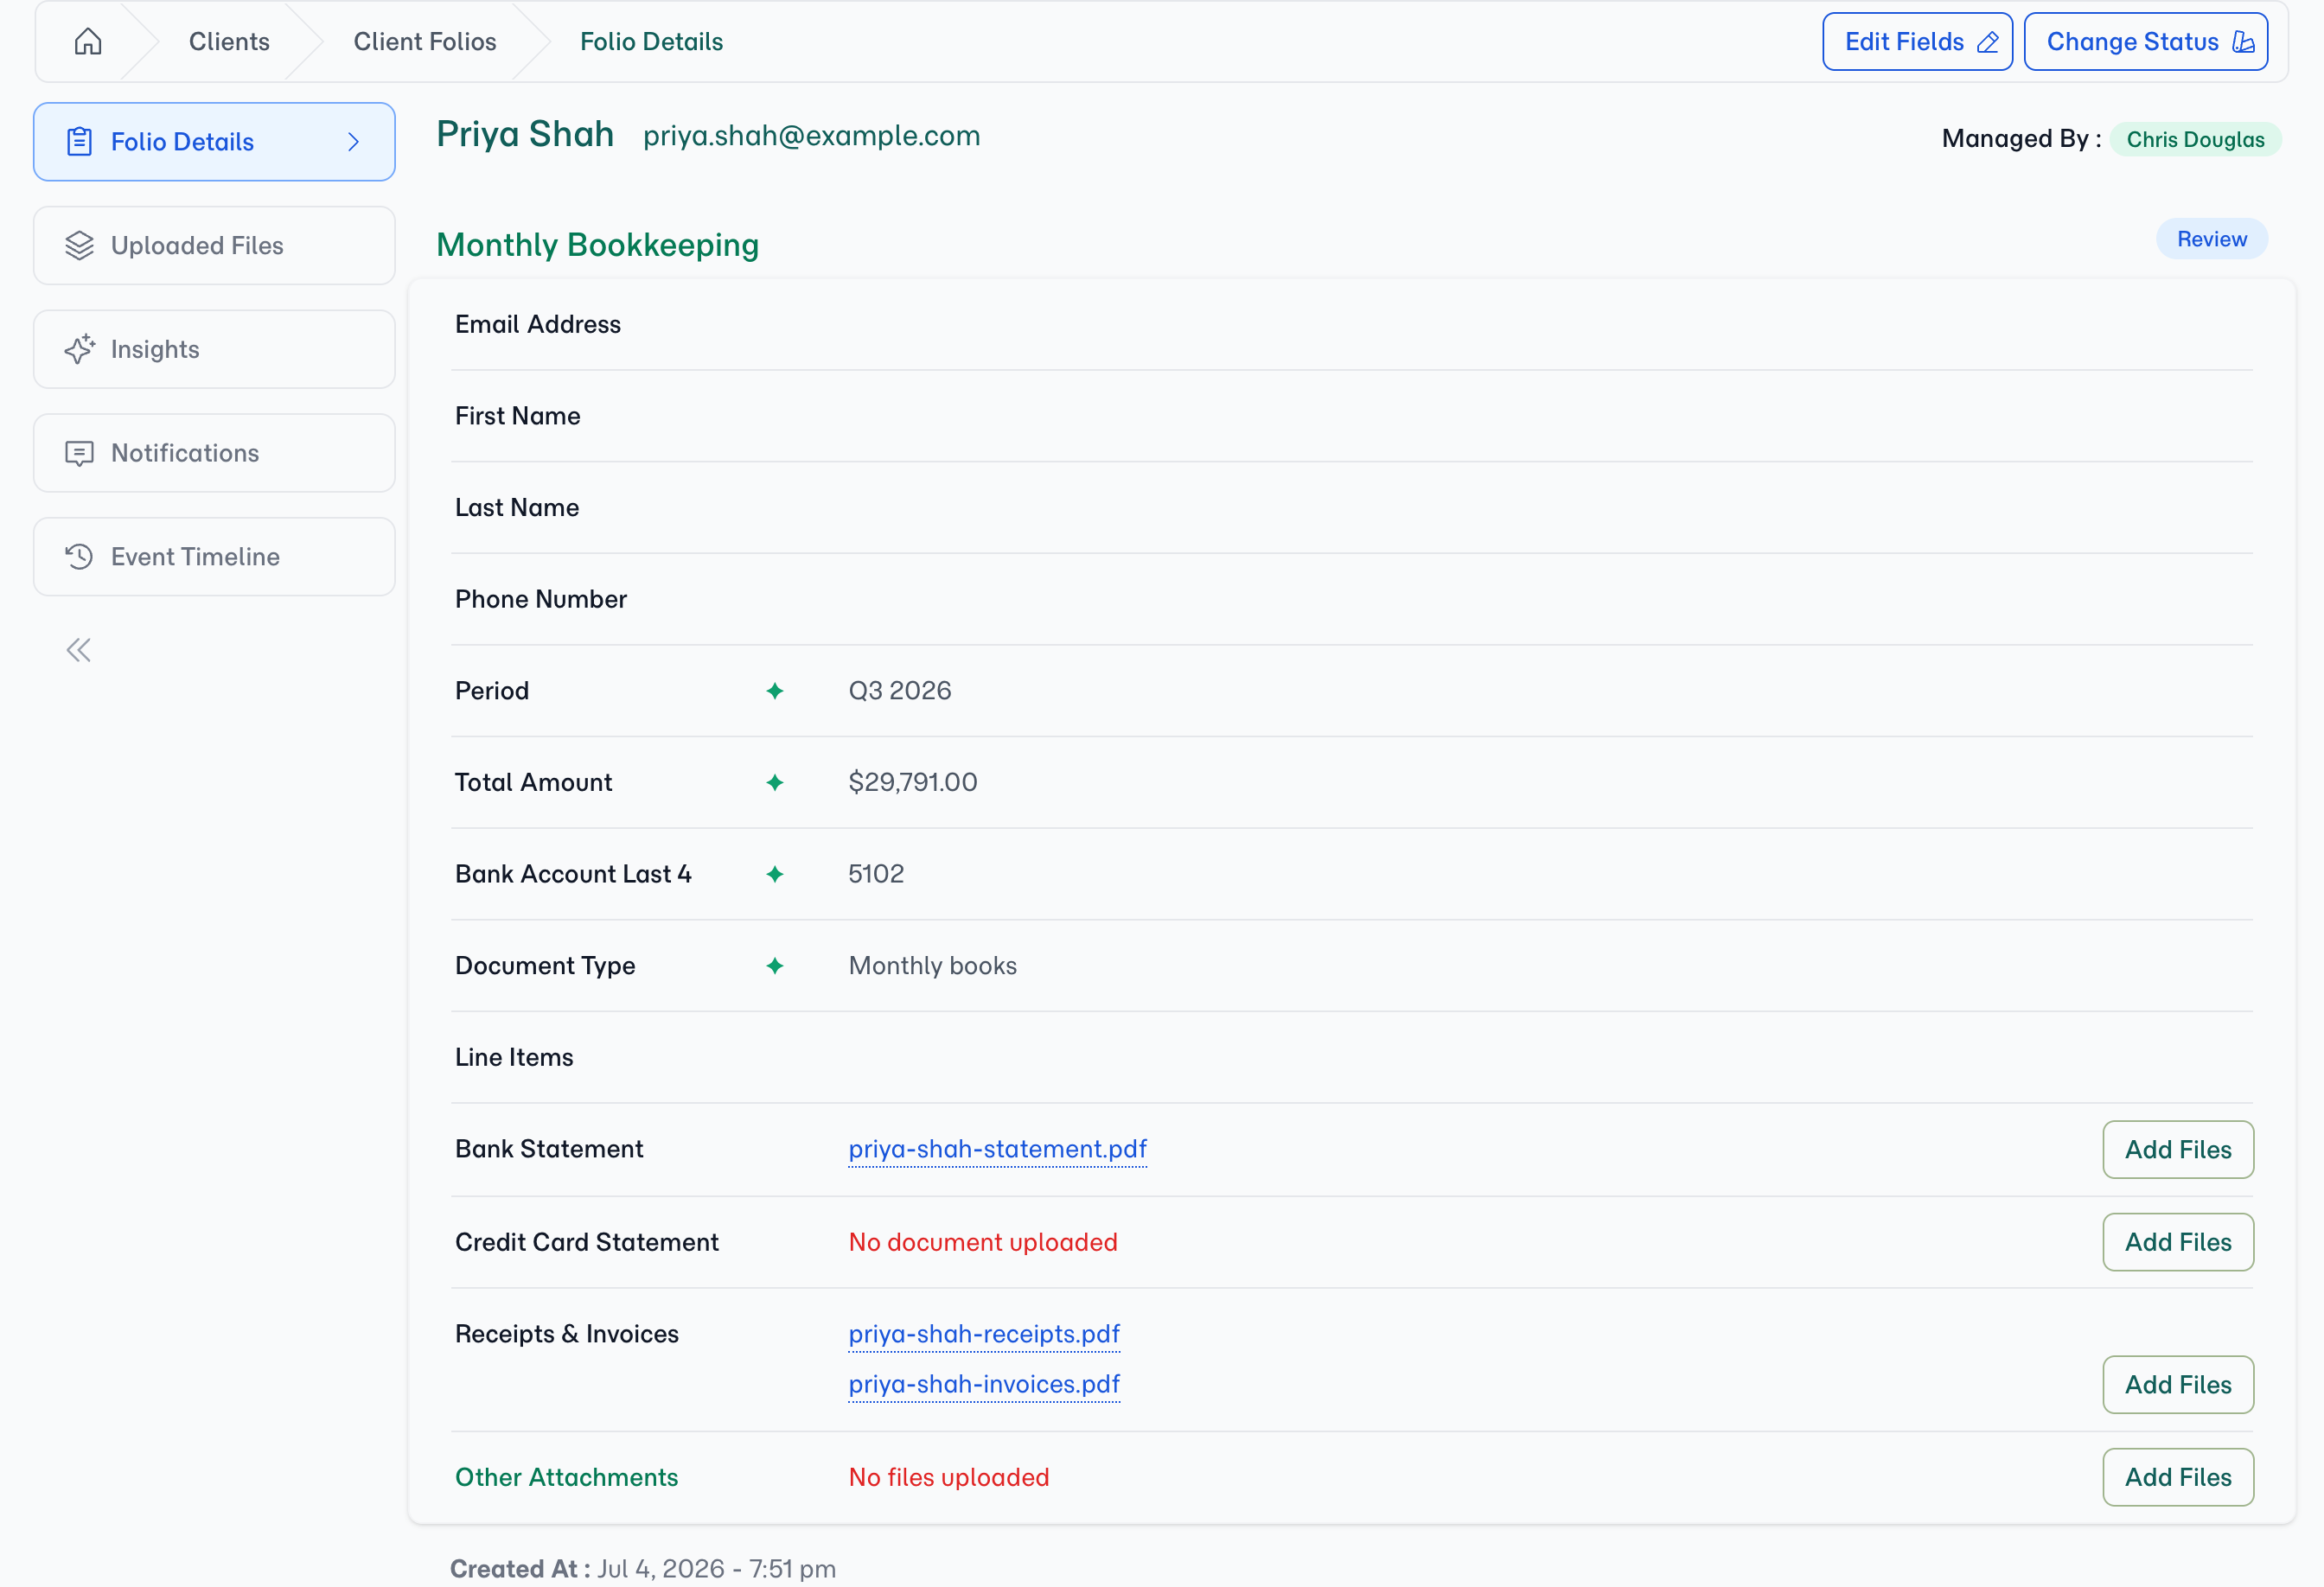2324x1587 pixels.
Task: Click the Email Address field label
Action: coord(538,324)
